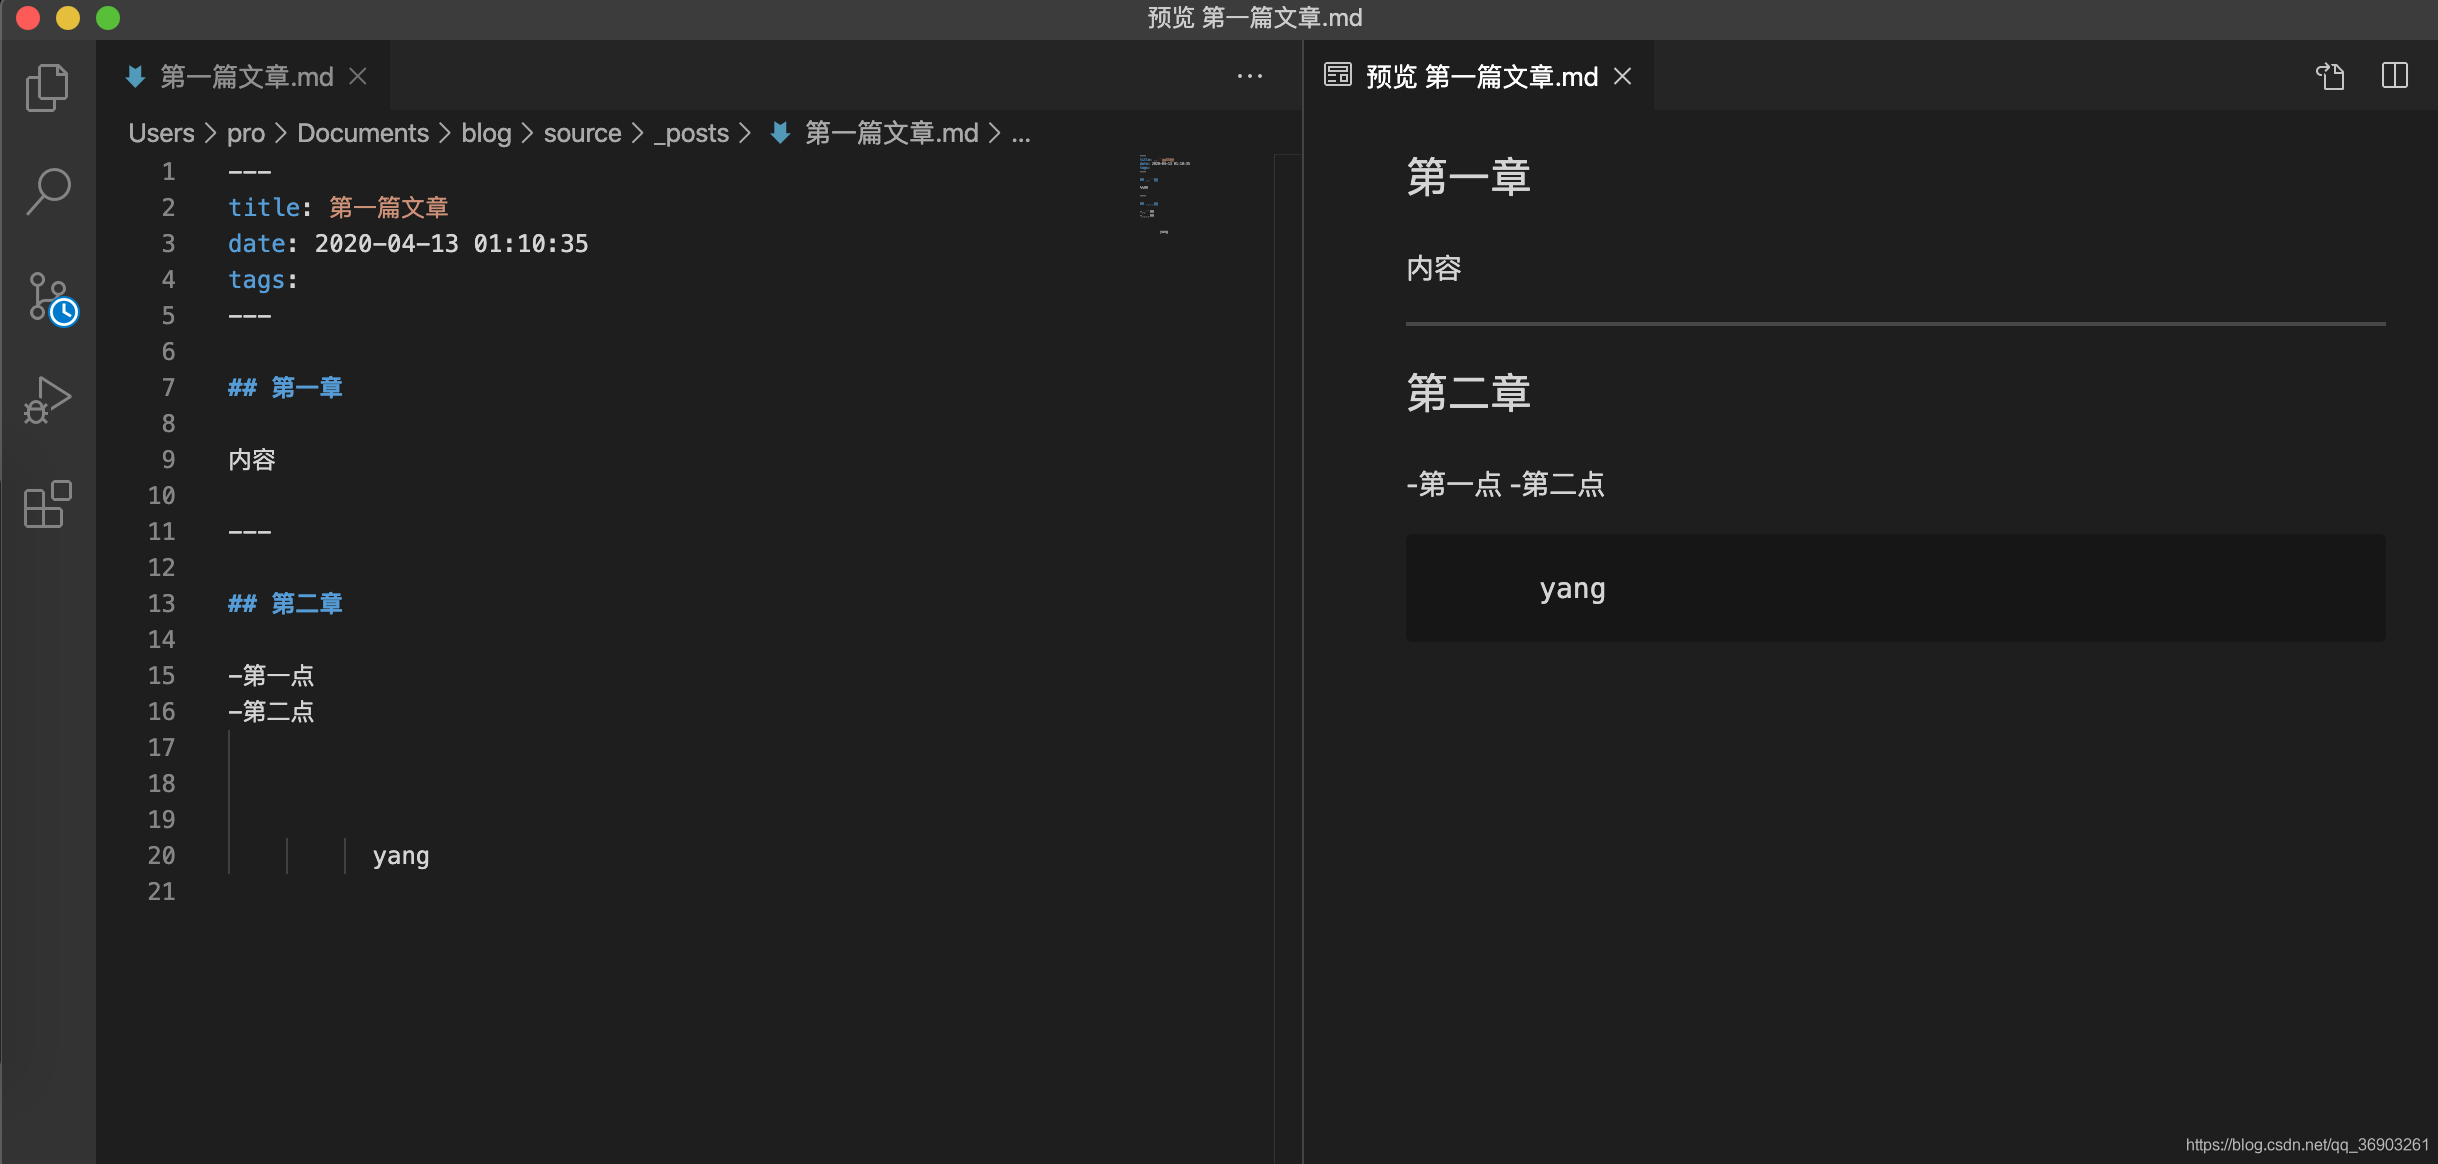The height and width of the screenshot is (1164, 2438).
Task: Expand the breadcrumb ellipsis symbol list
Action: (1020, 133)
